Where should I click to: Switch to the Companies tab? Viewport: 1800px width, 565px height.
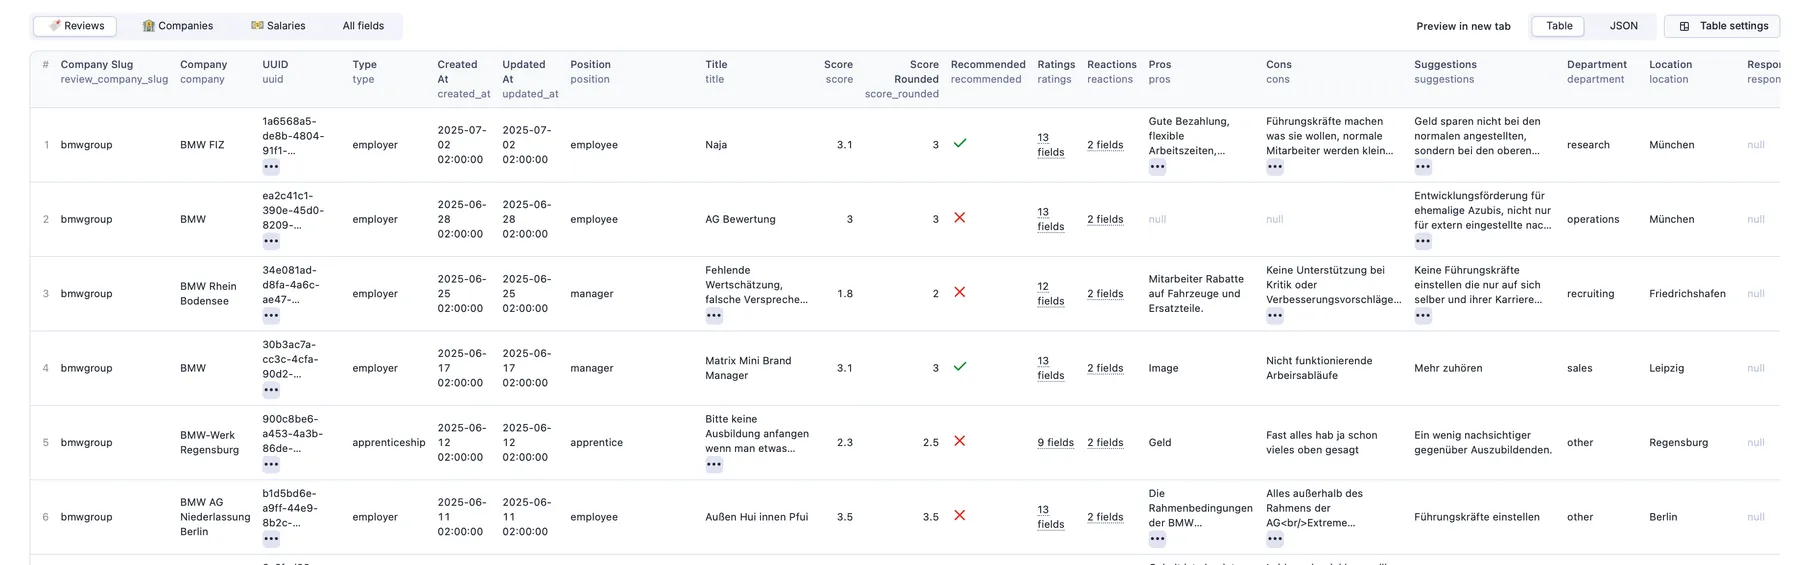tap(177, 26)
